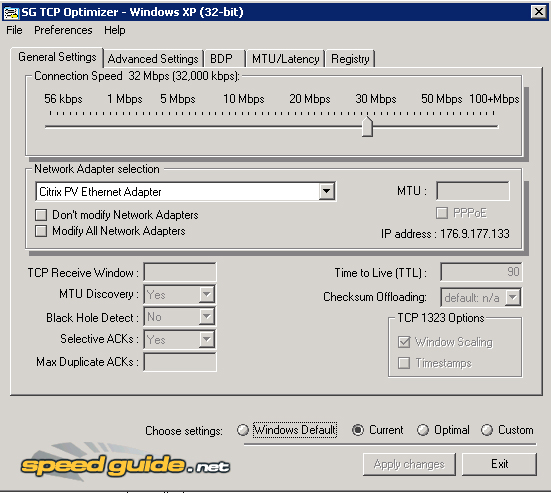Open the Checksum Offloading dropdown
The width and height of the screenshot is (551, 493).
coord(513,297)
